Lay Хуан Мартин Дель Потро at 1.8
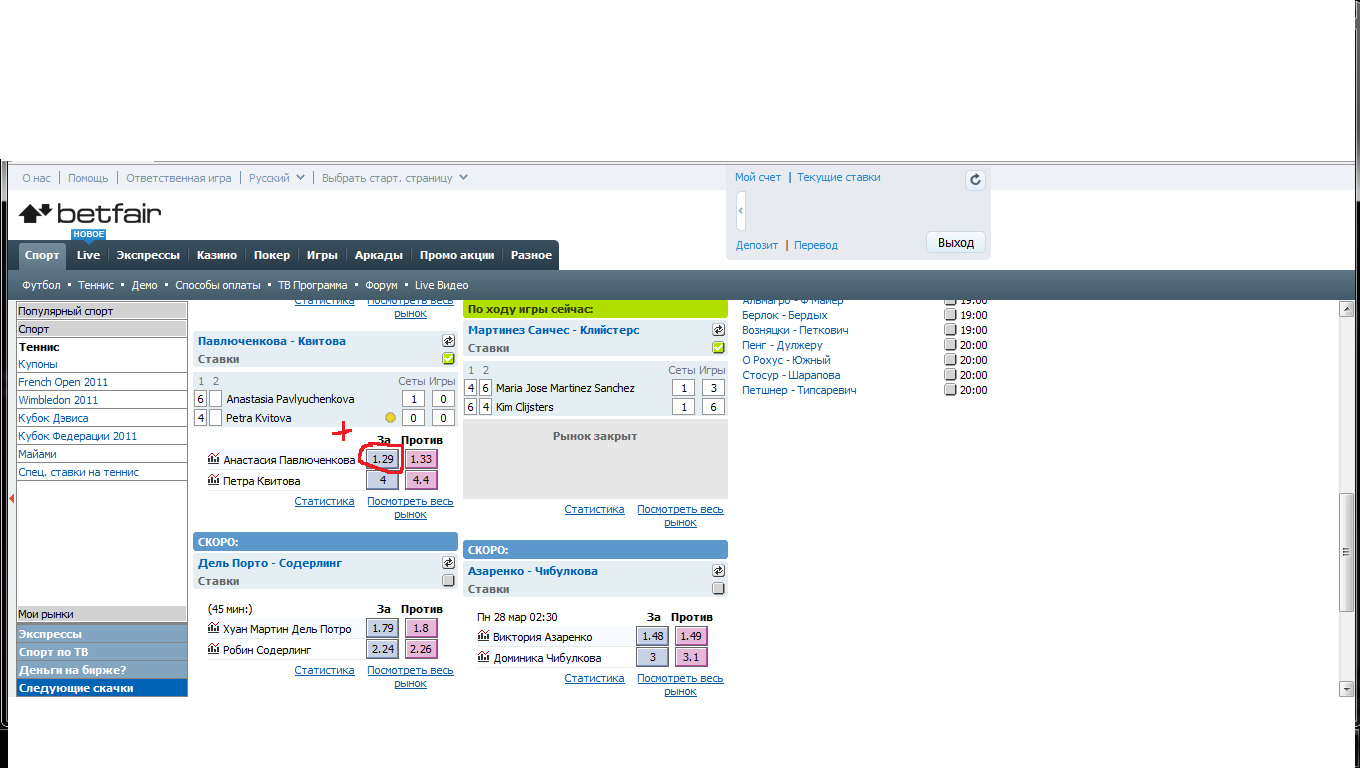1360x768 pixels. [x=421, y=628]
